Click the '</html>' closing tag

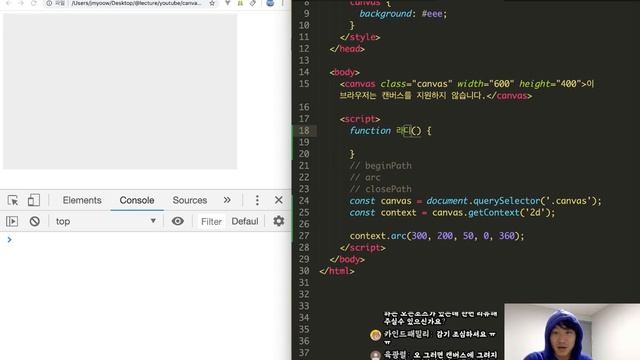(337, 271)
